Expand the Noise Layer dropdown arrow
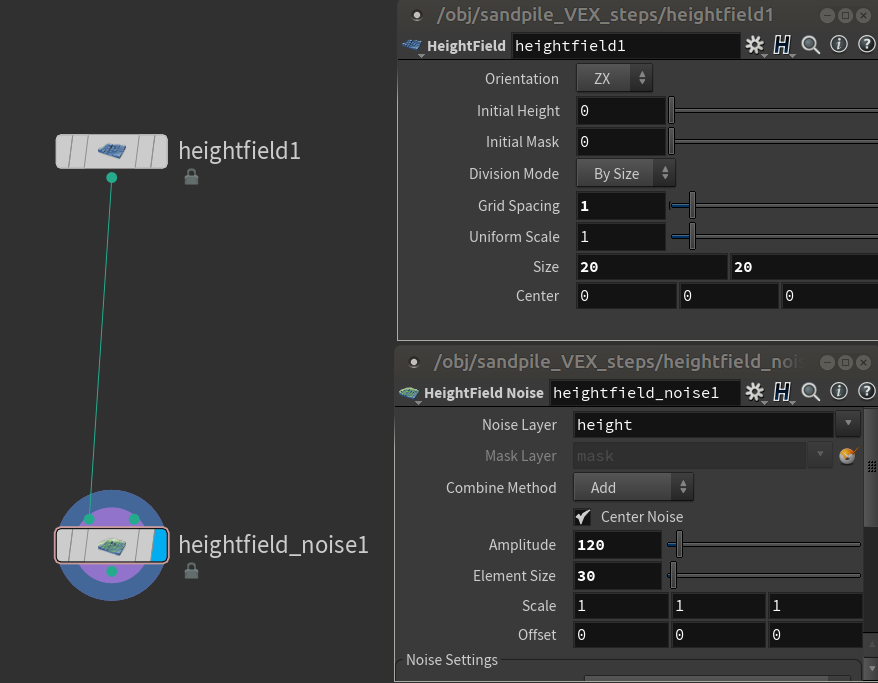The width and height of the screenshot is (878, 683). click(847, 424)
